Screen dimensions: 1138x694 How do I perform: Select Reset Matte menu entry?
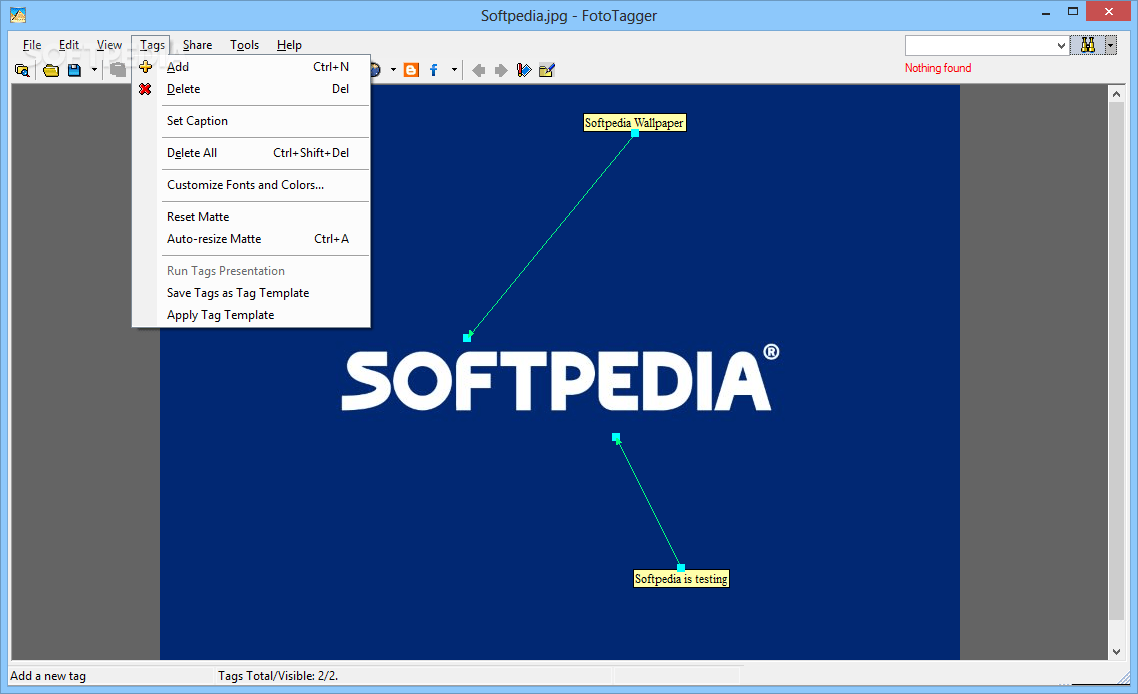click(x=251, y=217)
